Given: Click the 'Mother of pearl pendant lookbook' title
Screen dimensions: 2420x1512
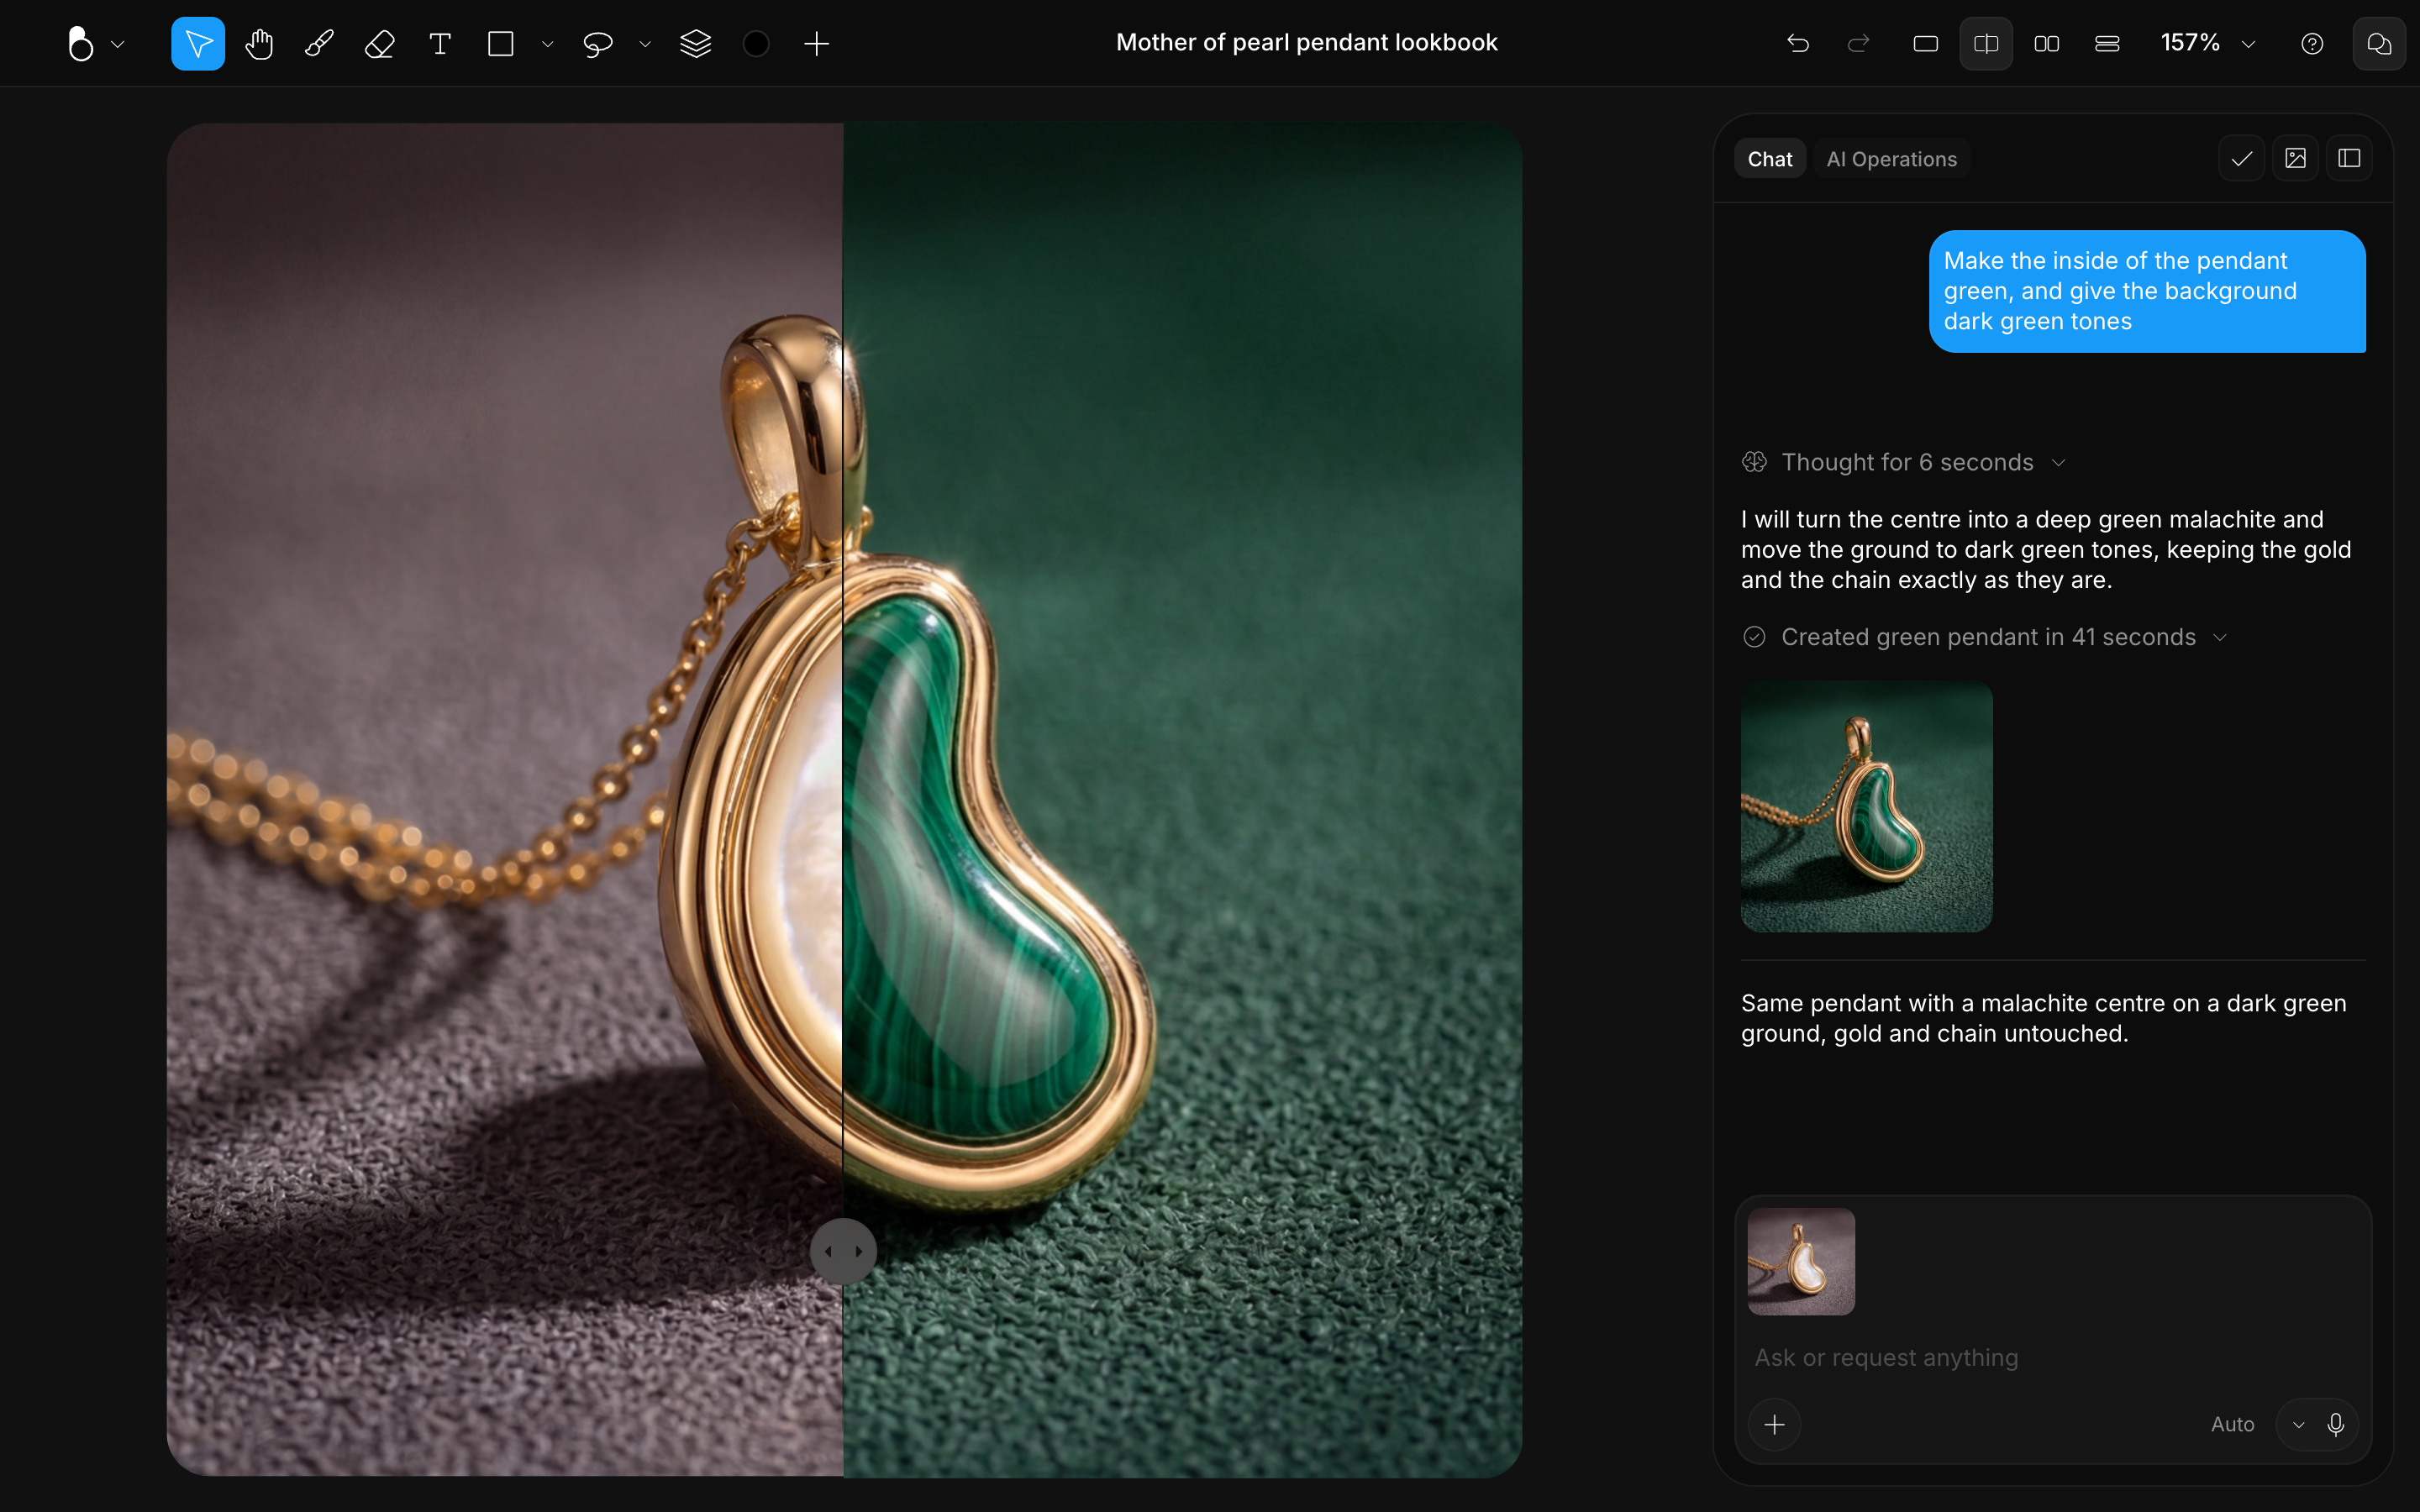Looking at the screenshot, I should coord(1306,43).
